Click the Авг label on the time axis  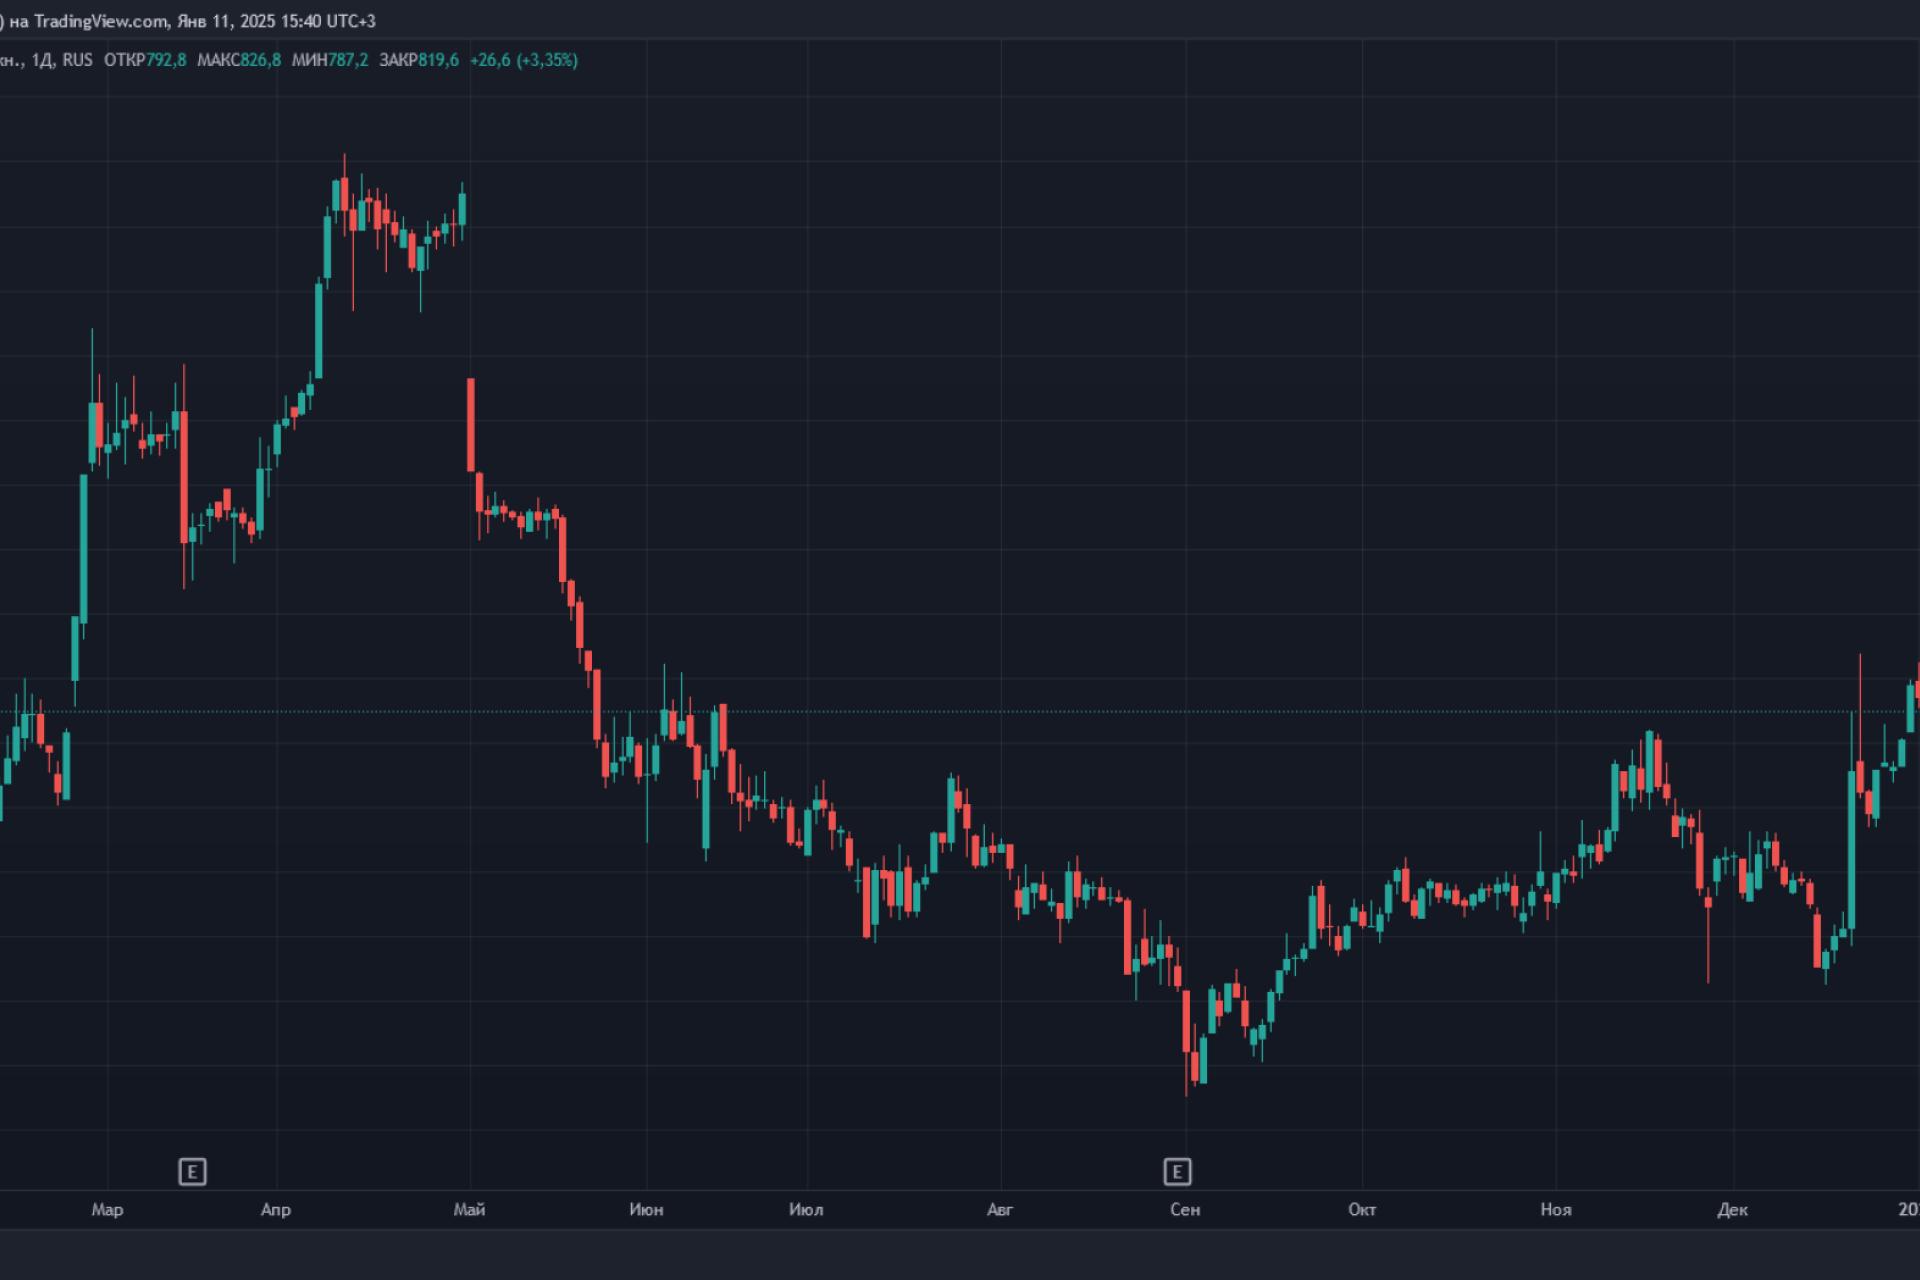[1000, 1210]
